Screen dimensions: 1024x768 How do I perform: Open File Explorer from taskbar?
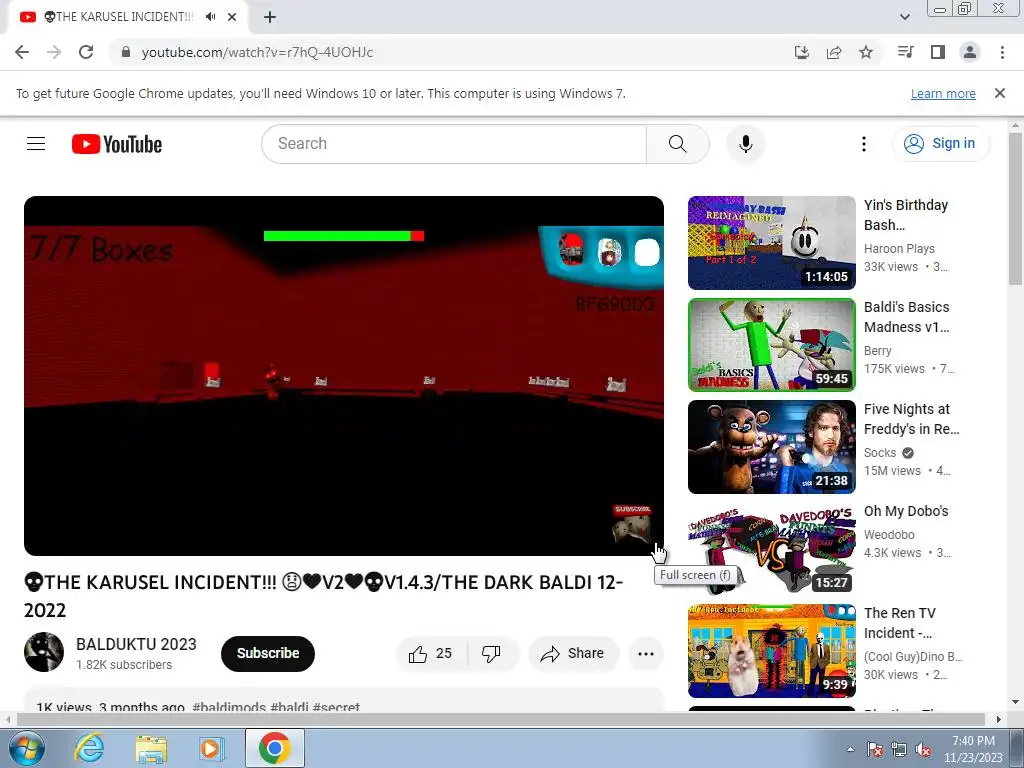[152, 748]
